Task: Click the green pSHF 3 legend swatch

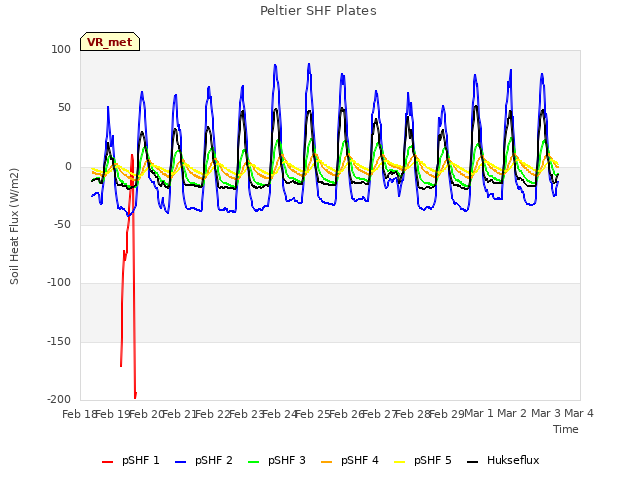Action: tap(253, 462)
